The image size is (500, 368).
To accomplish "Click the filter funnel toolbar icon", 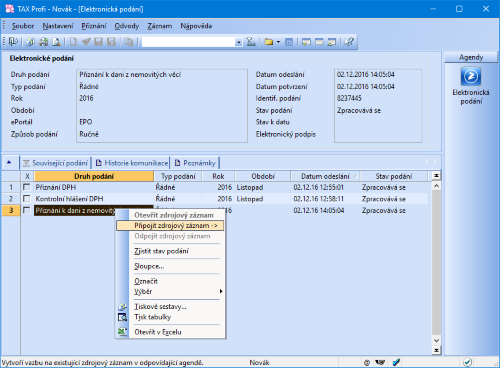I will [251, 42].
